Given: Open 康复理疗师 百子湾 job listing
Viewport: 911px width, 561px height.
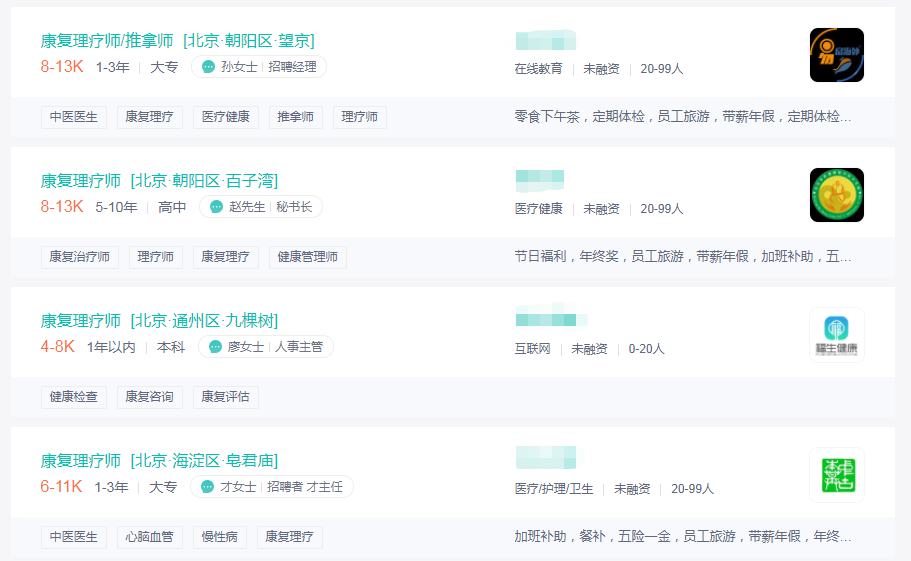Looking at the screenshot, I should coord(159,181).
